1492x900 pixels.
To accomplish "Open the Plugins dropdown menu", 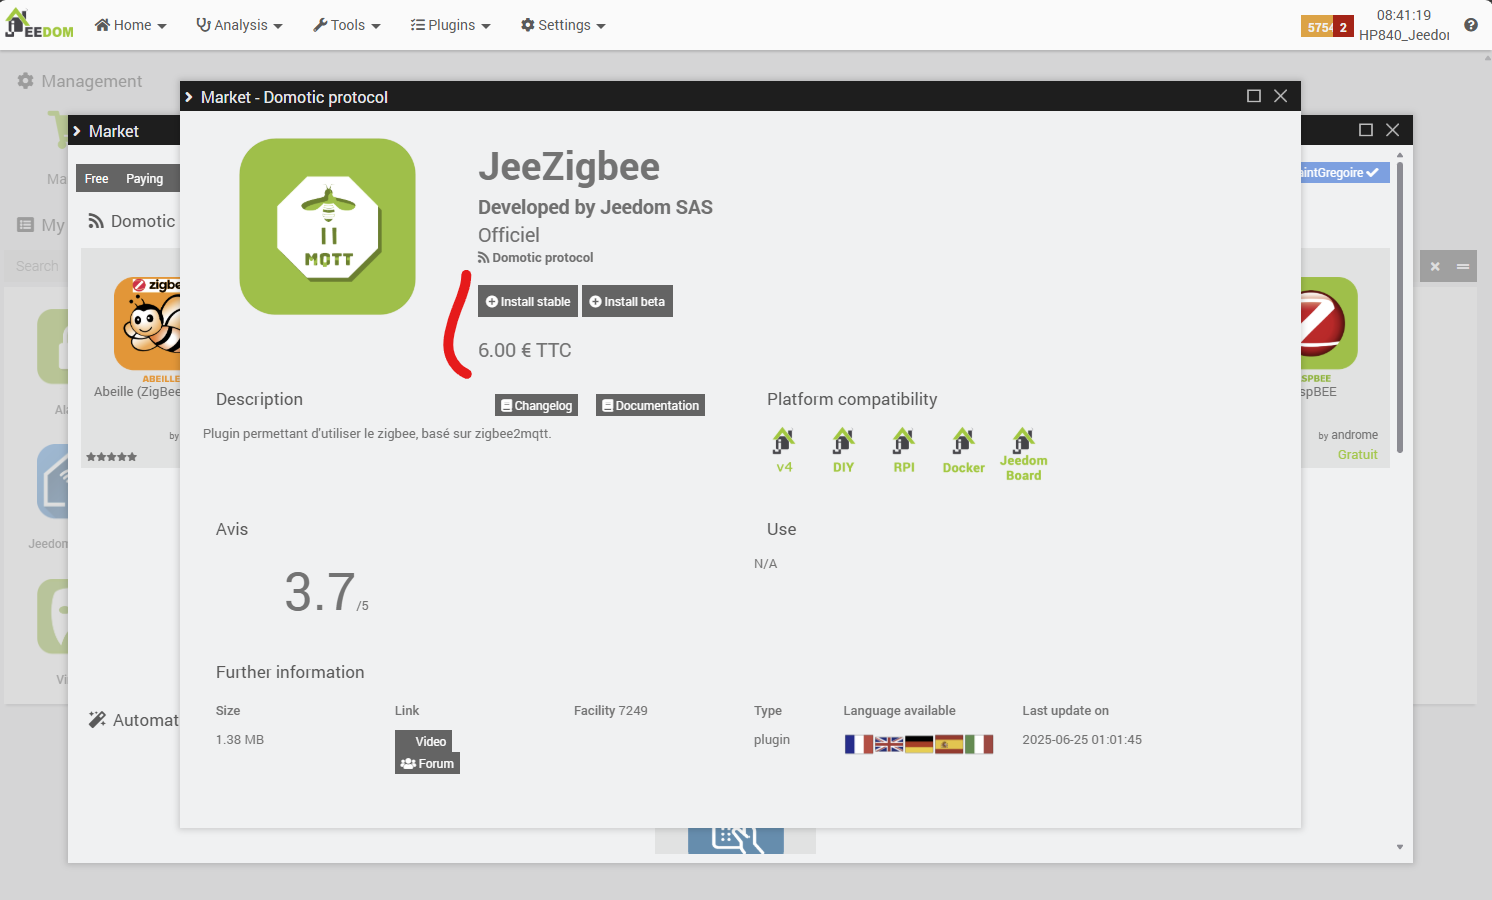I will point(451,25).
